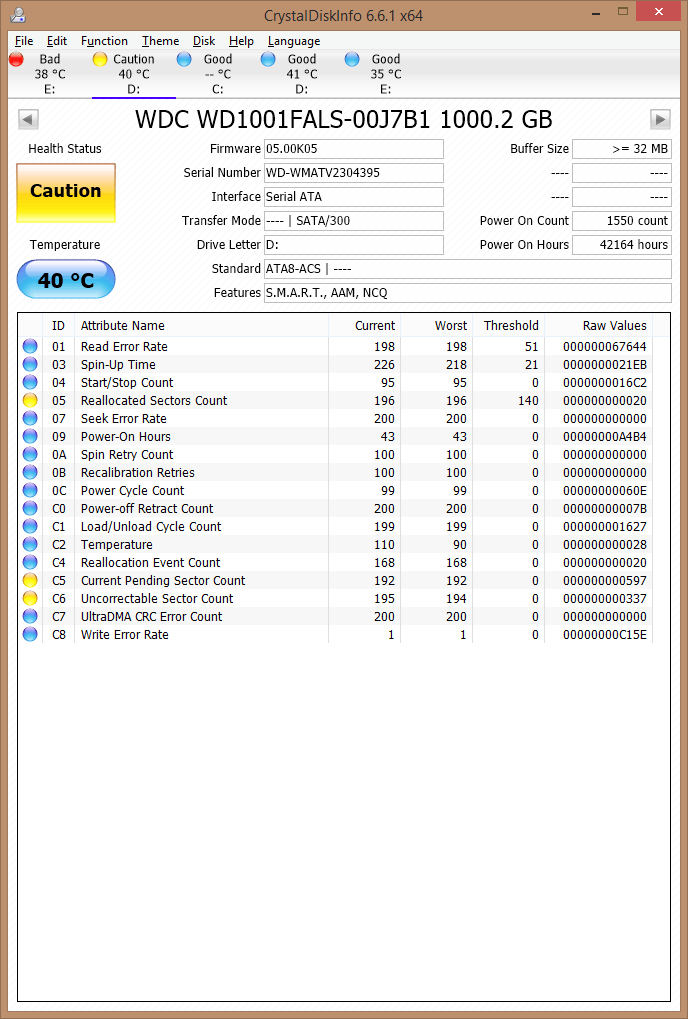The image size is (688, 1019).
Task: Click yellow orb for Reallocated Sectors Count
Action: click(30, 400)
